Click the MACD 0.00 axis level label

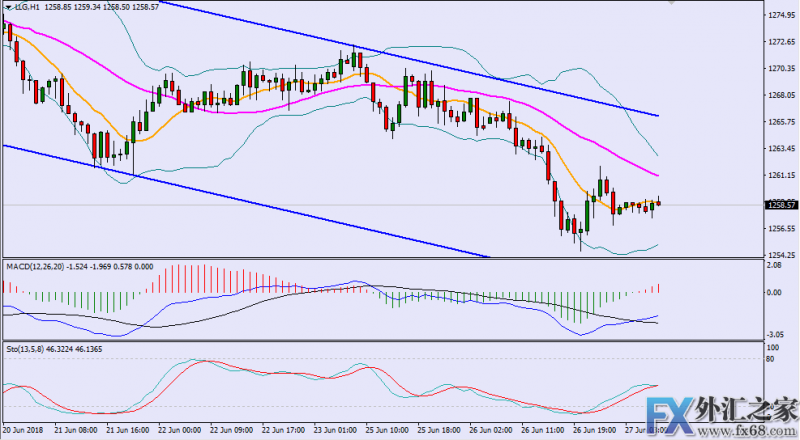point(775,293)
